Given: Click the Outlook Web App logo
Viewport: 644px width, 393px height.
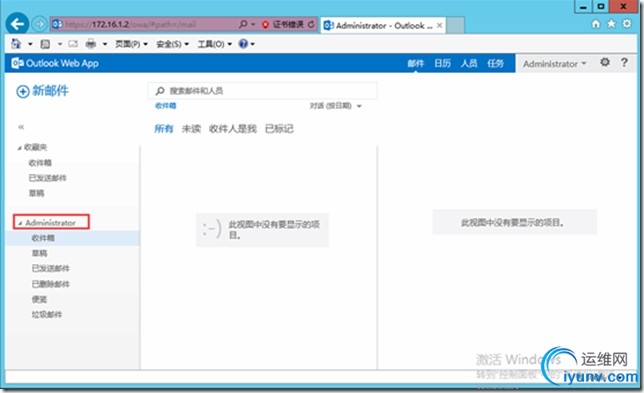Looking at the screenshot, I should pyautogui.click(x=55, y=63).
